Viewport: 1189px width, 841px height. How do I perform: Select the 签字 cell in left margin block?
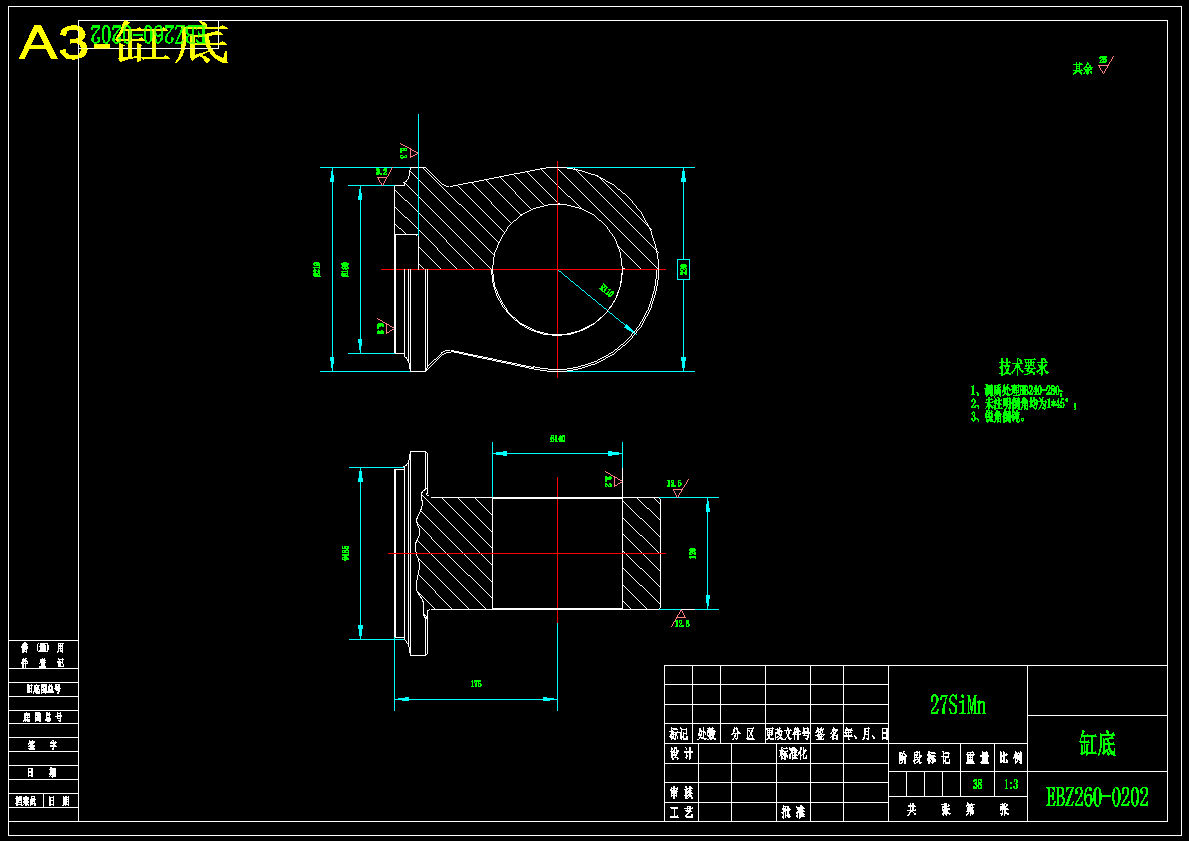pos(43,745)
